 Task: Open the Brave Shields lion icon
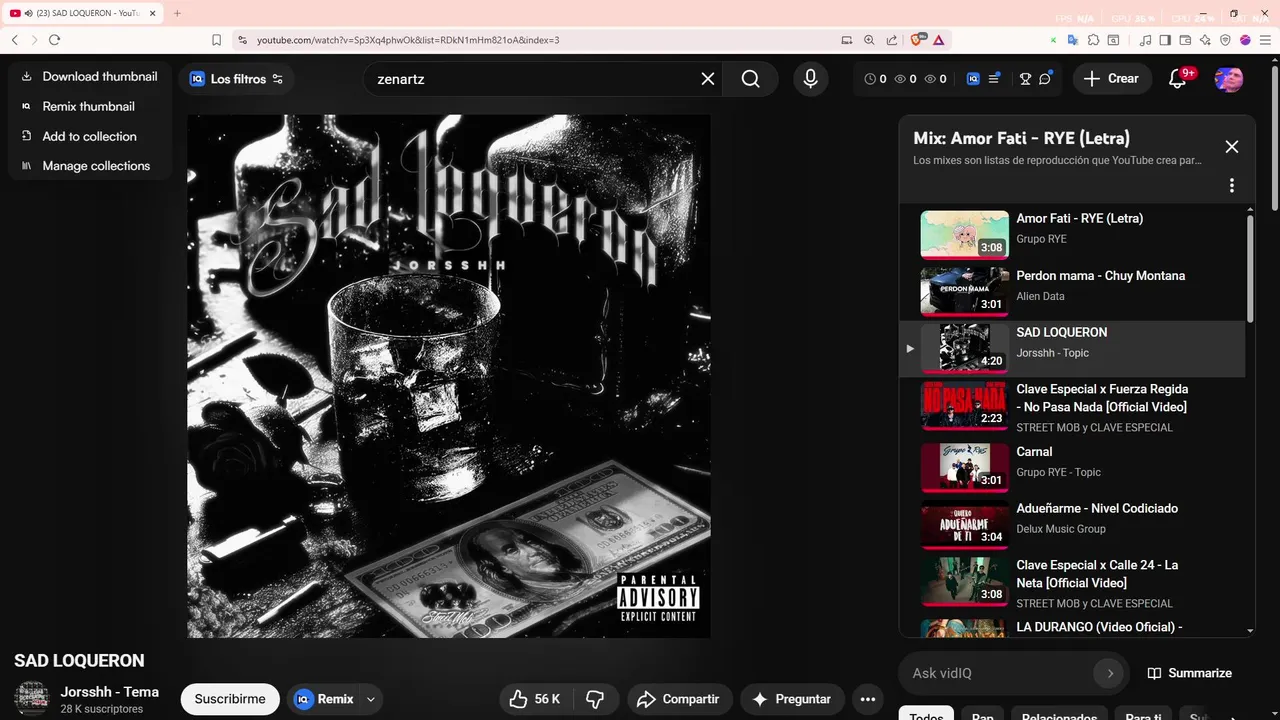918,40
